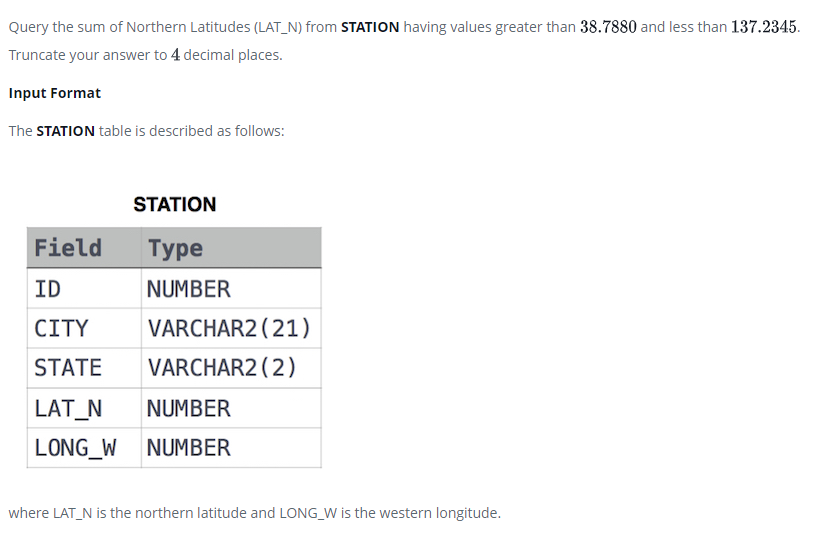
Task: Click the value 38.7880 in the question
Action: pos(608,27)
